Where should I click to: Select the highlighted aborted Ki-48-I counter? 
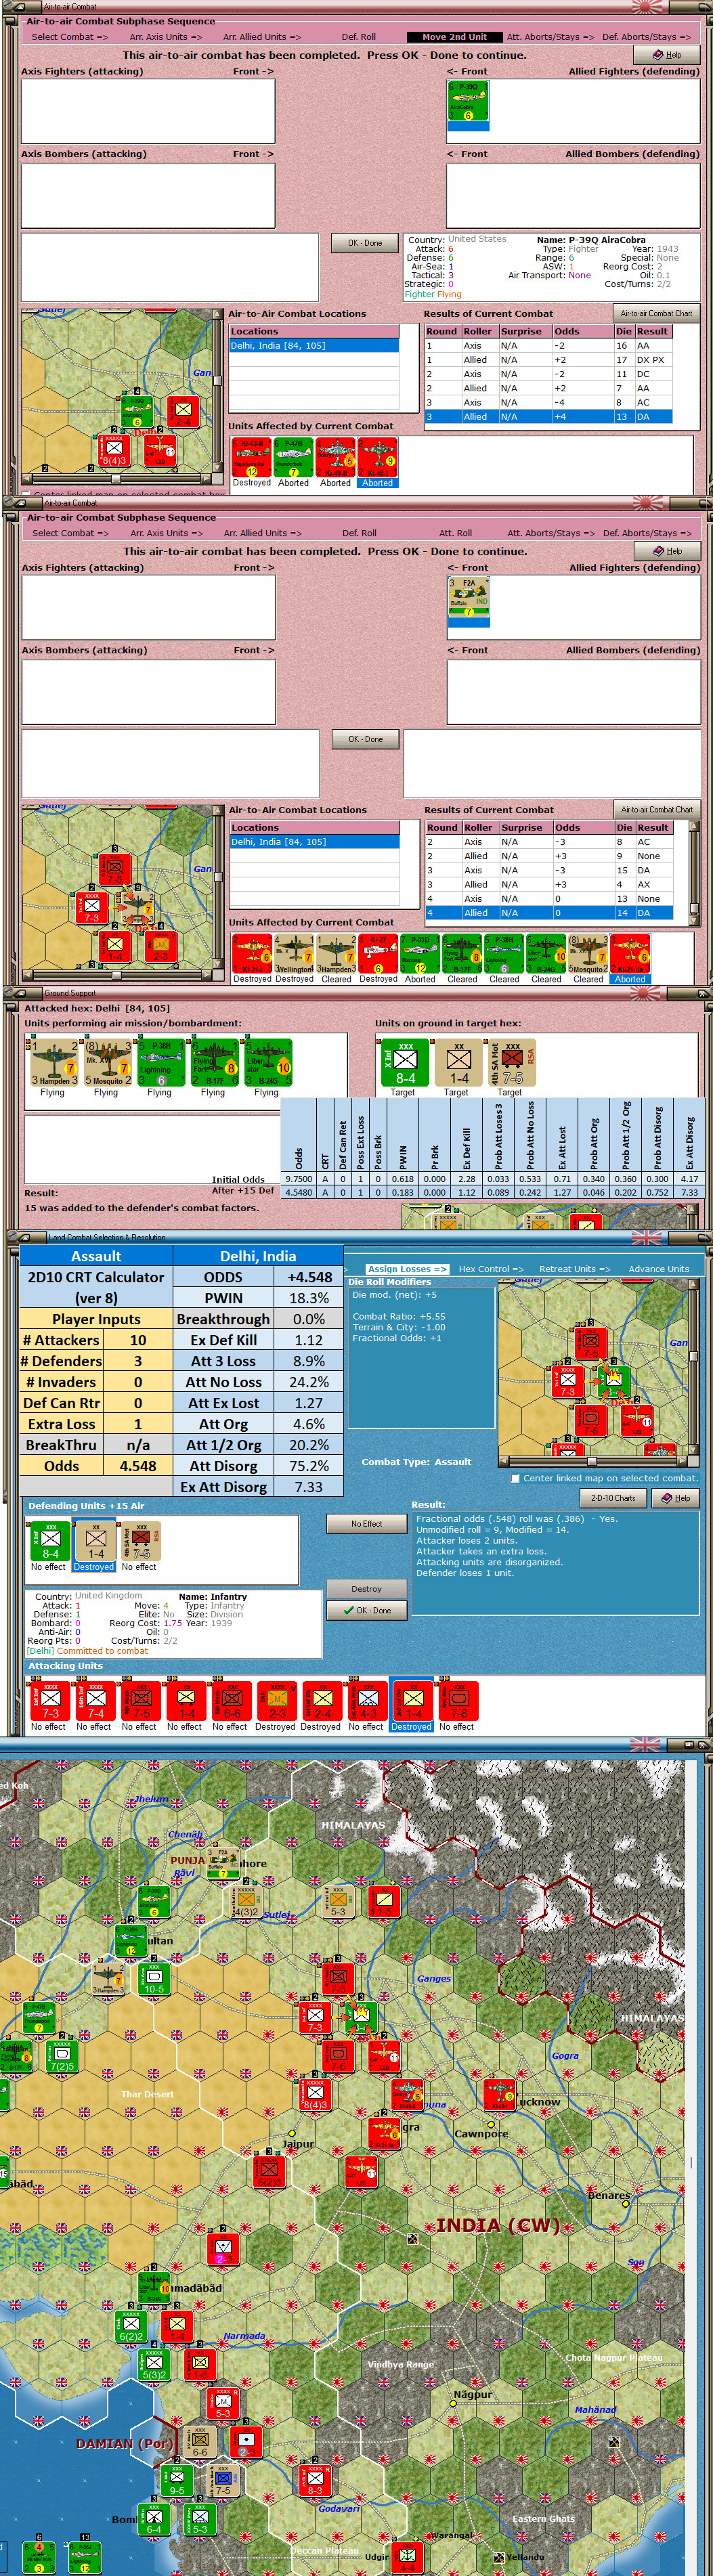pos(377,457)
